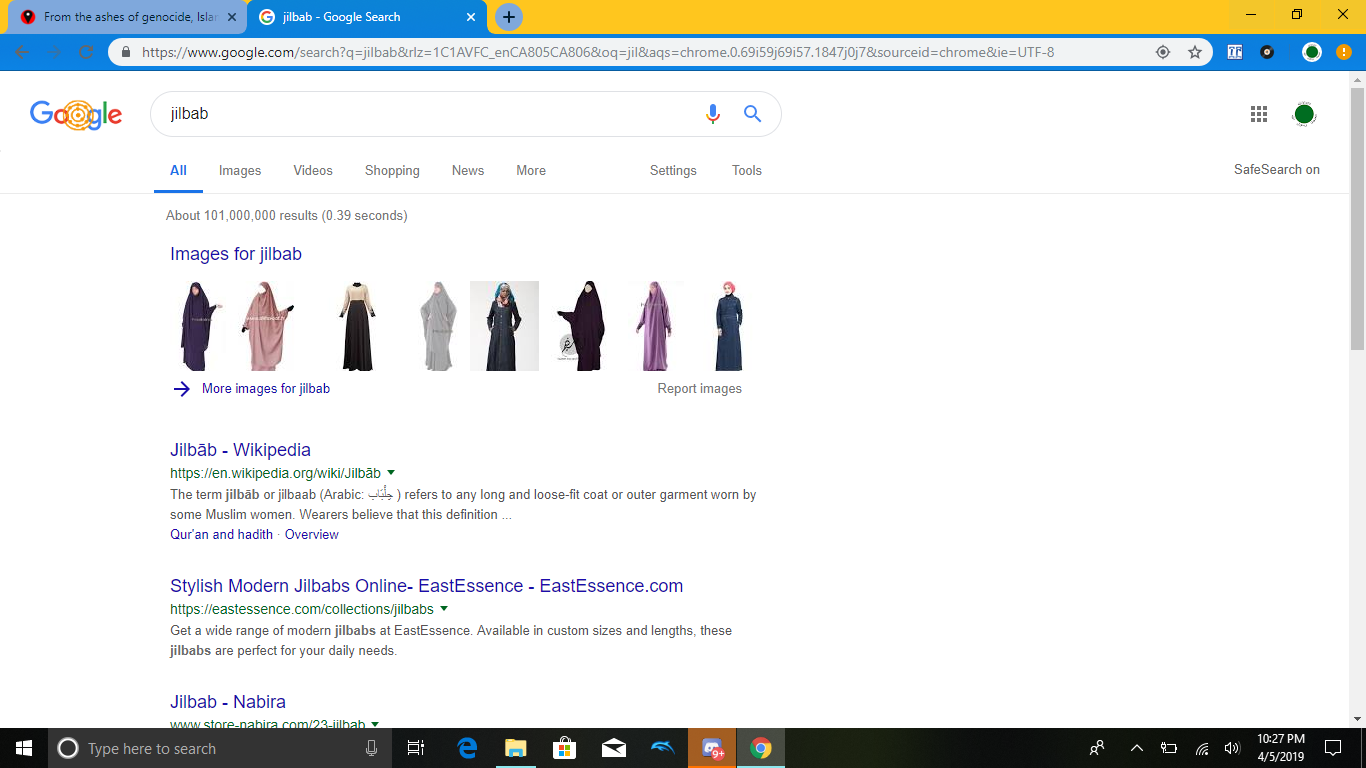
Task: Click 'More images for jilbab' link
Action: click(266, 389)
